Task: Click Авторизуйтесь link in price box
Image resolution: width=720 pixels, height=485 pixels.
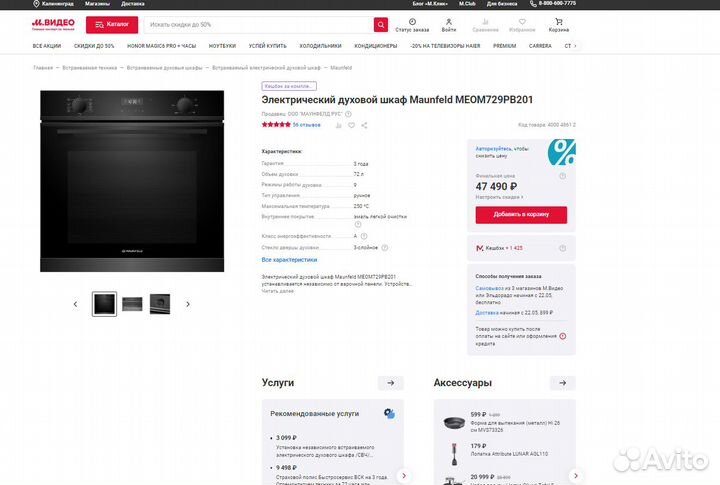Action: pyautogui.click(x=494, y=149)
